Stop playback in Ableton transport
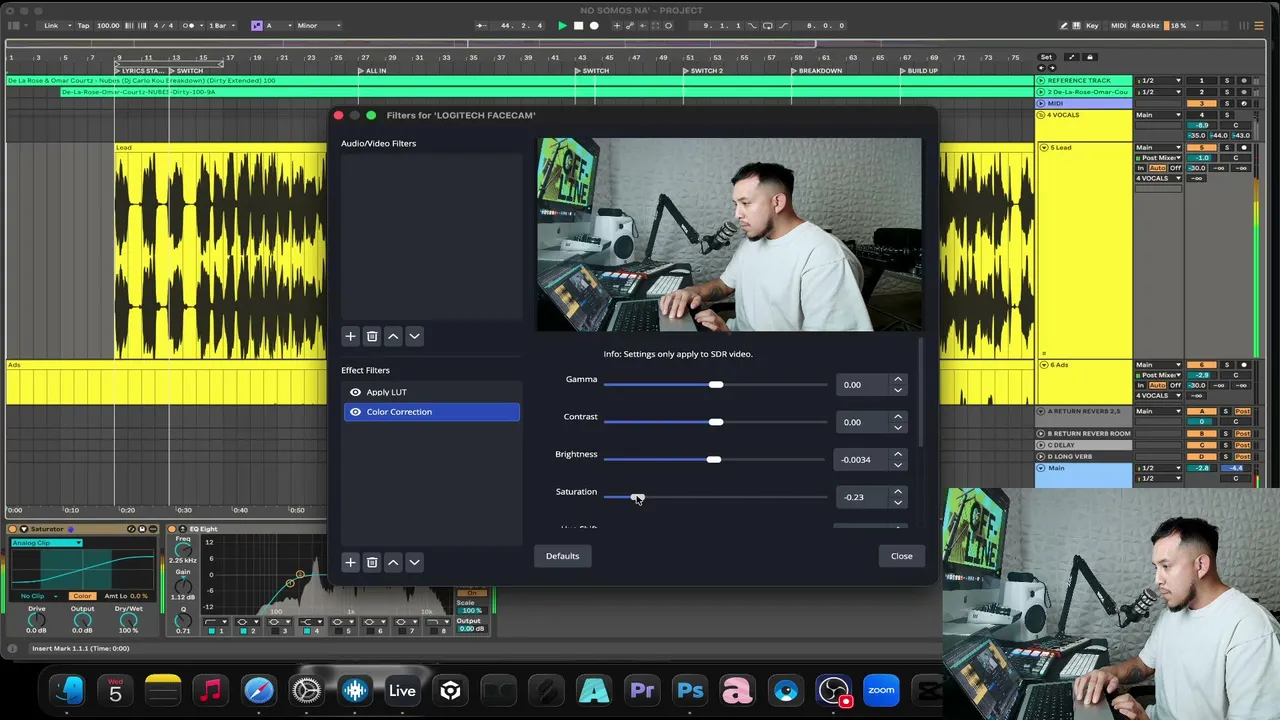This screenshot has width=1280, height=720. tap(578, 25)
